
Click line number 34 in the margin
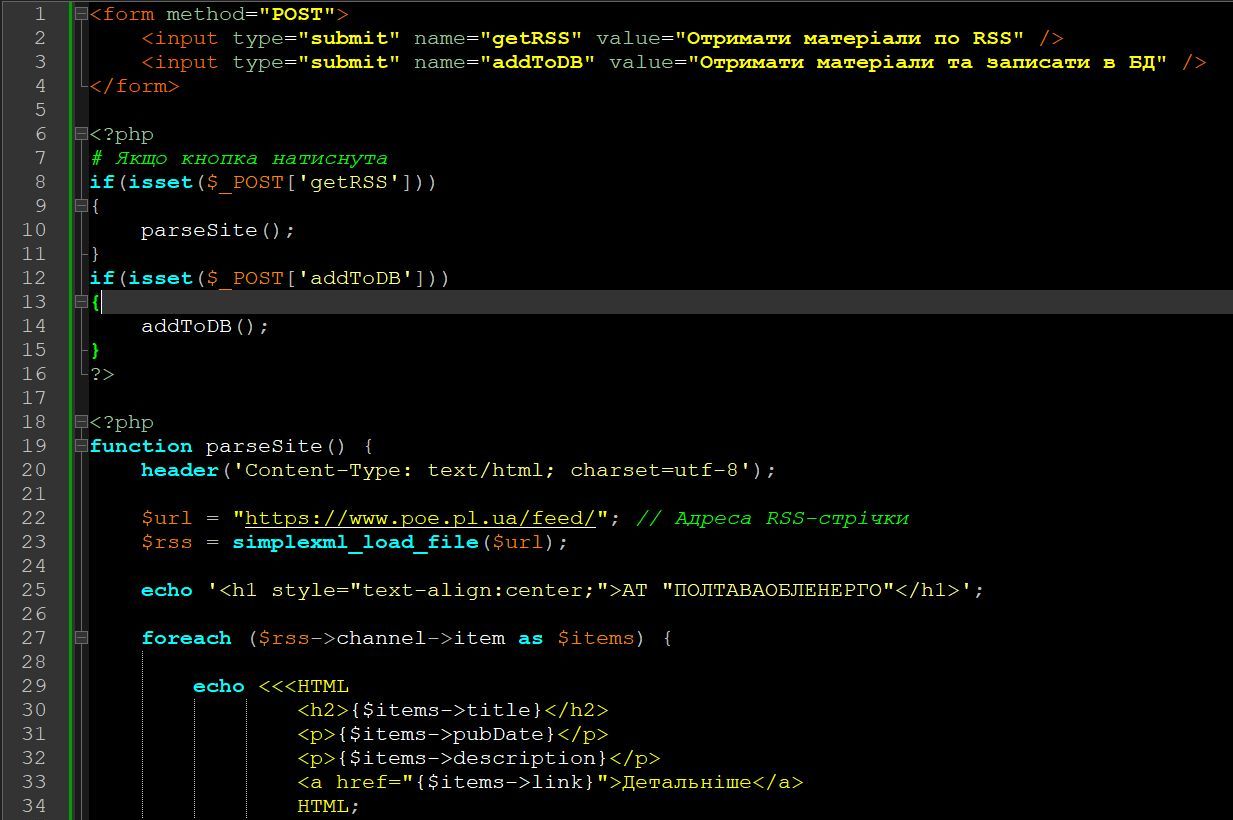coord(34,806)
